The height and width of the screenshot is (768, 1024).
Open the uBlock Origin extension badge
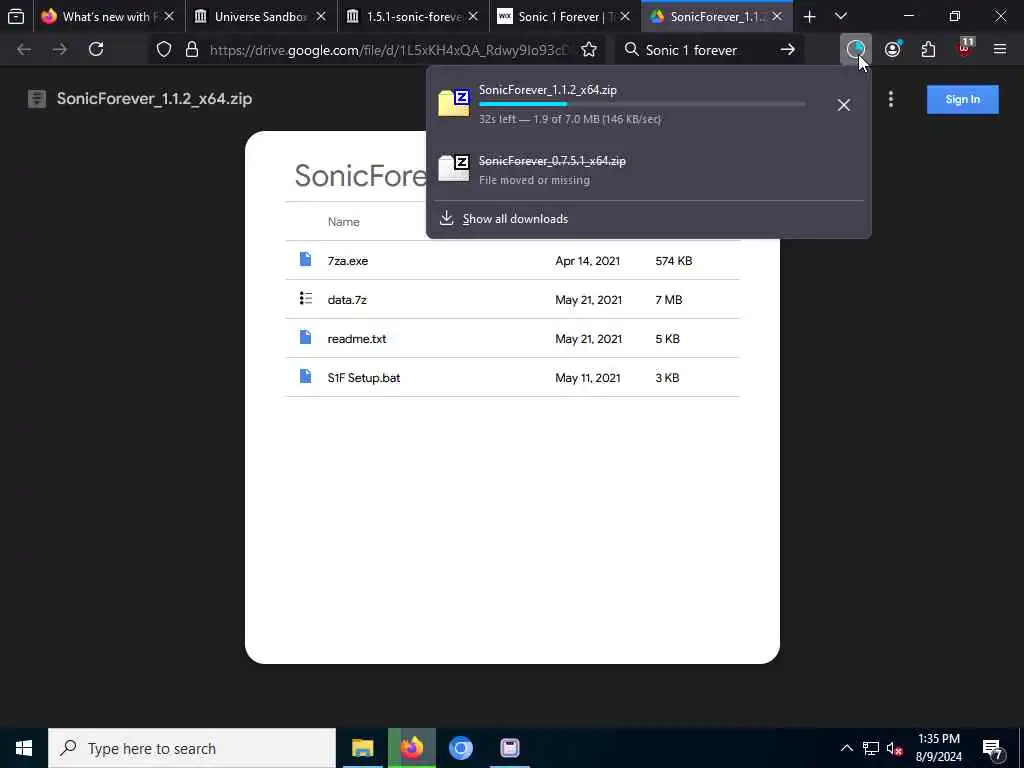(965, 48)
